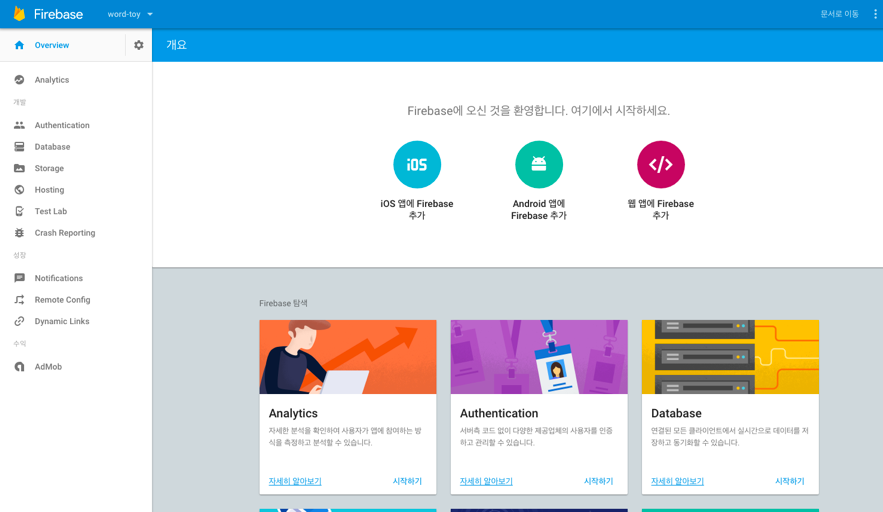This screenshot has width=883, height=512.
Task: Click the Database card server illustration
Action: (730, 357)
